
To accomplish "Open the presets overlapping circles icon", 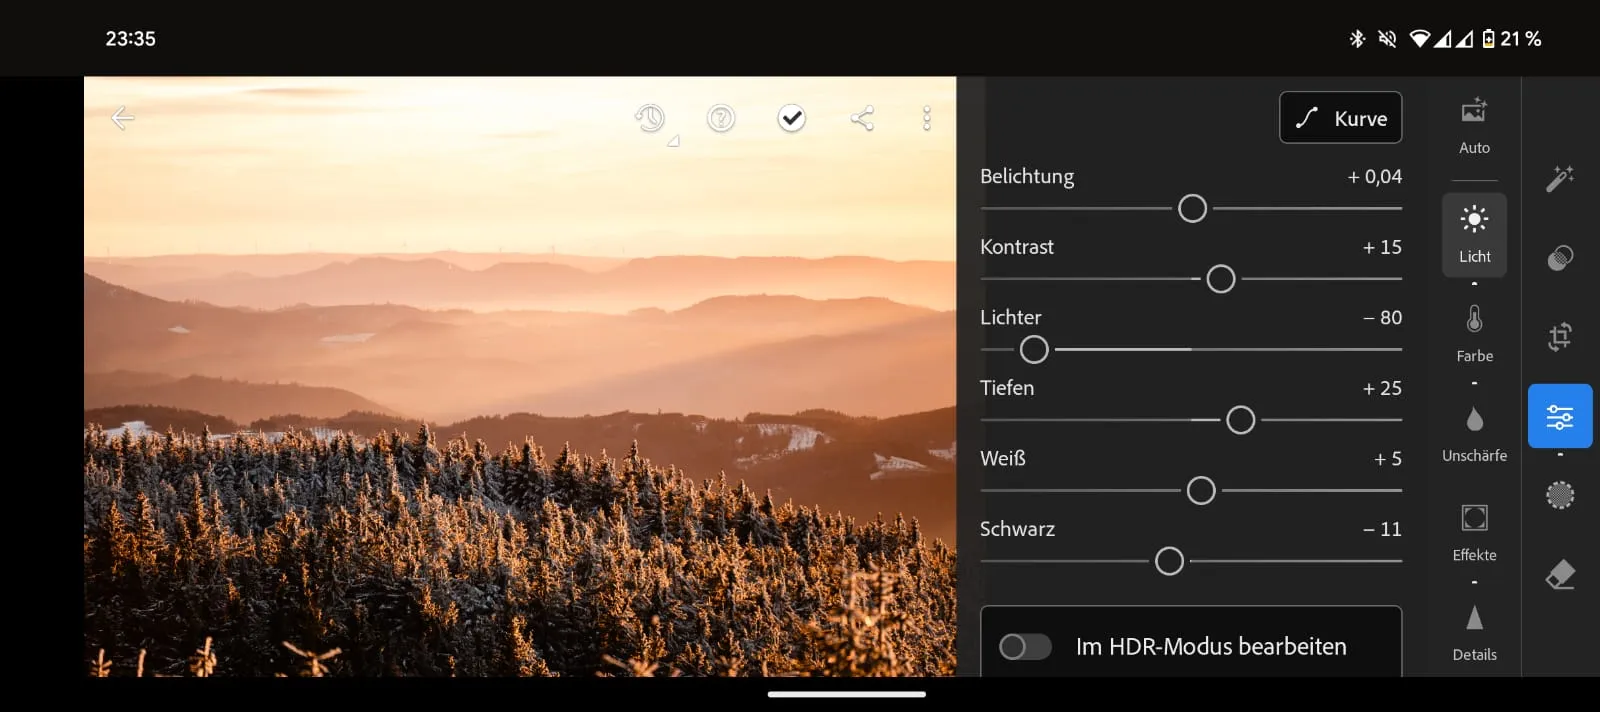I will pyautogui.click(x=1560, y=258).
